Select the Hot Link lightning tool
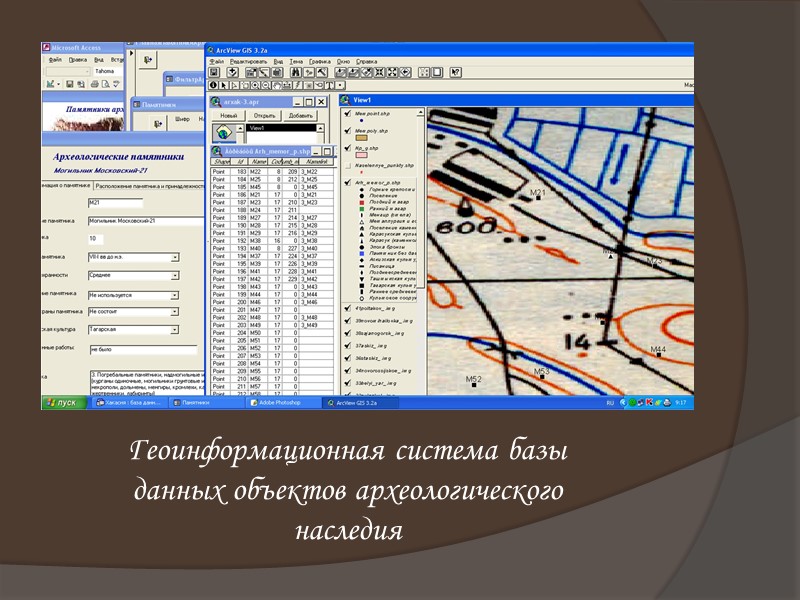 click(297, 85)
